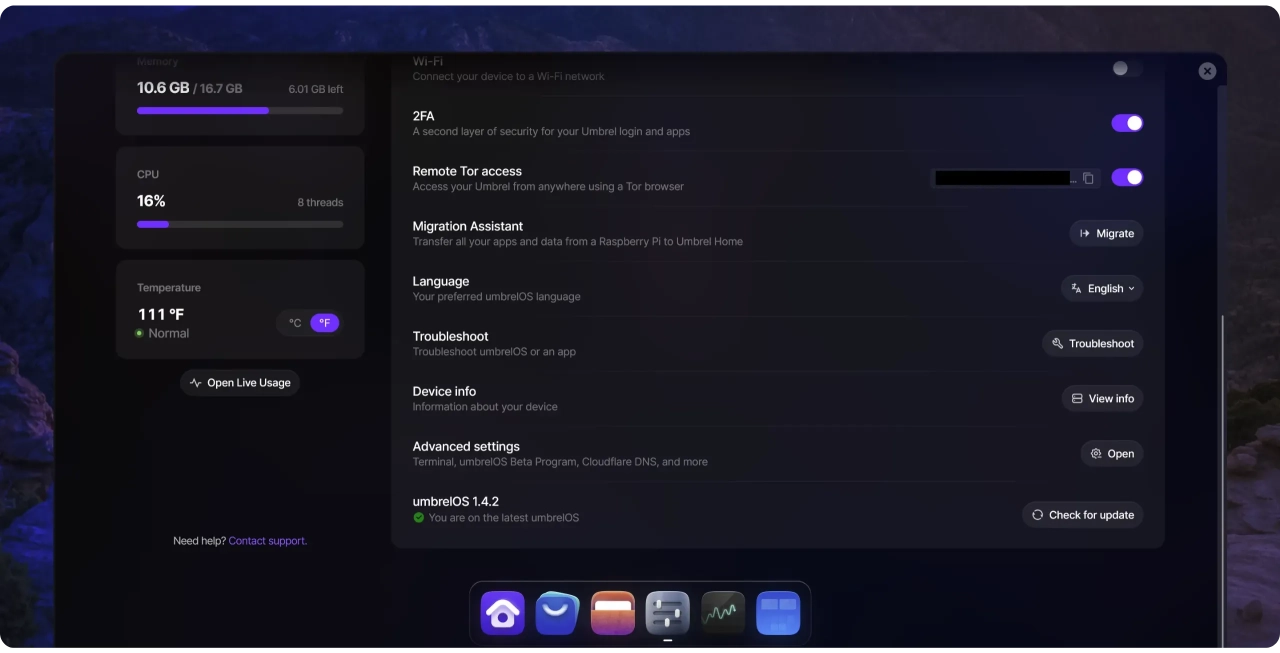Launch the App Store from the dock
Viewport: 1280px width, 653px height.
[x=557, y=613]
